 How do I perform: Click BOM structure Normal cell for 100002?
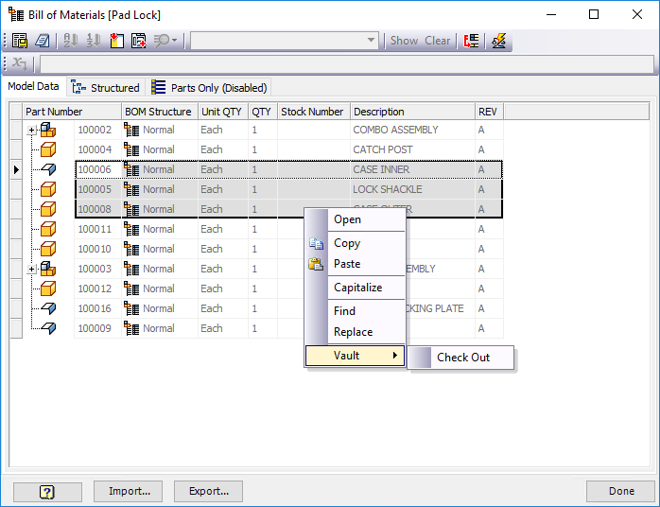tap(160, 130)
